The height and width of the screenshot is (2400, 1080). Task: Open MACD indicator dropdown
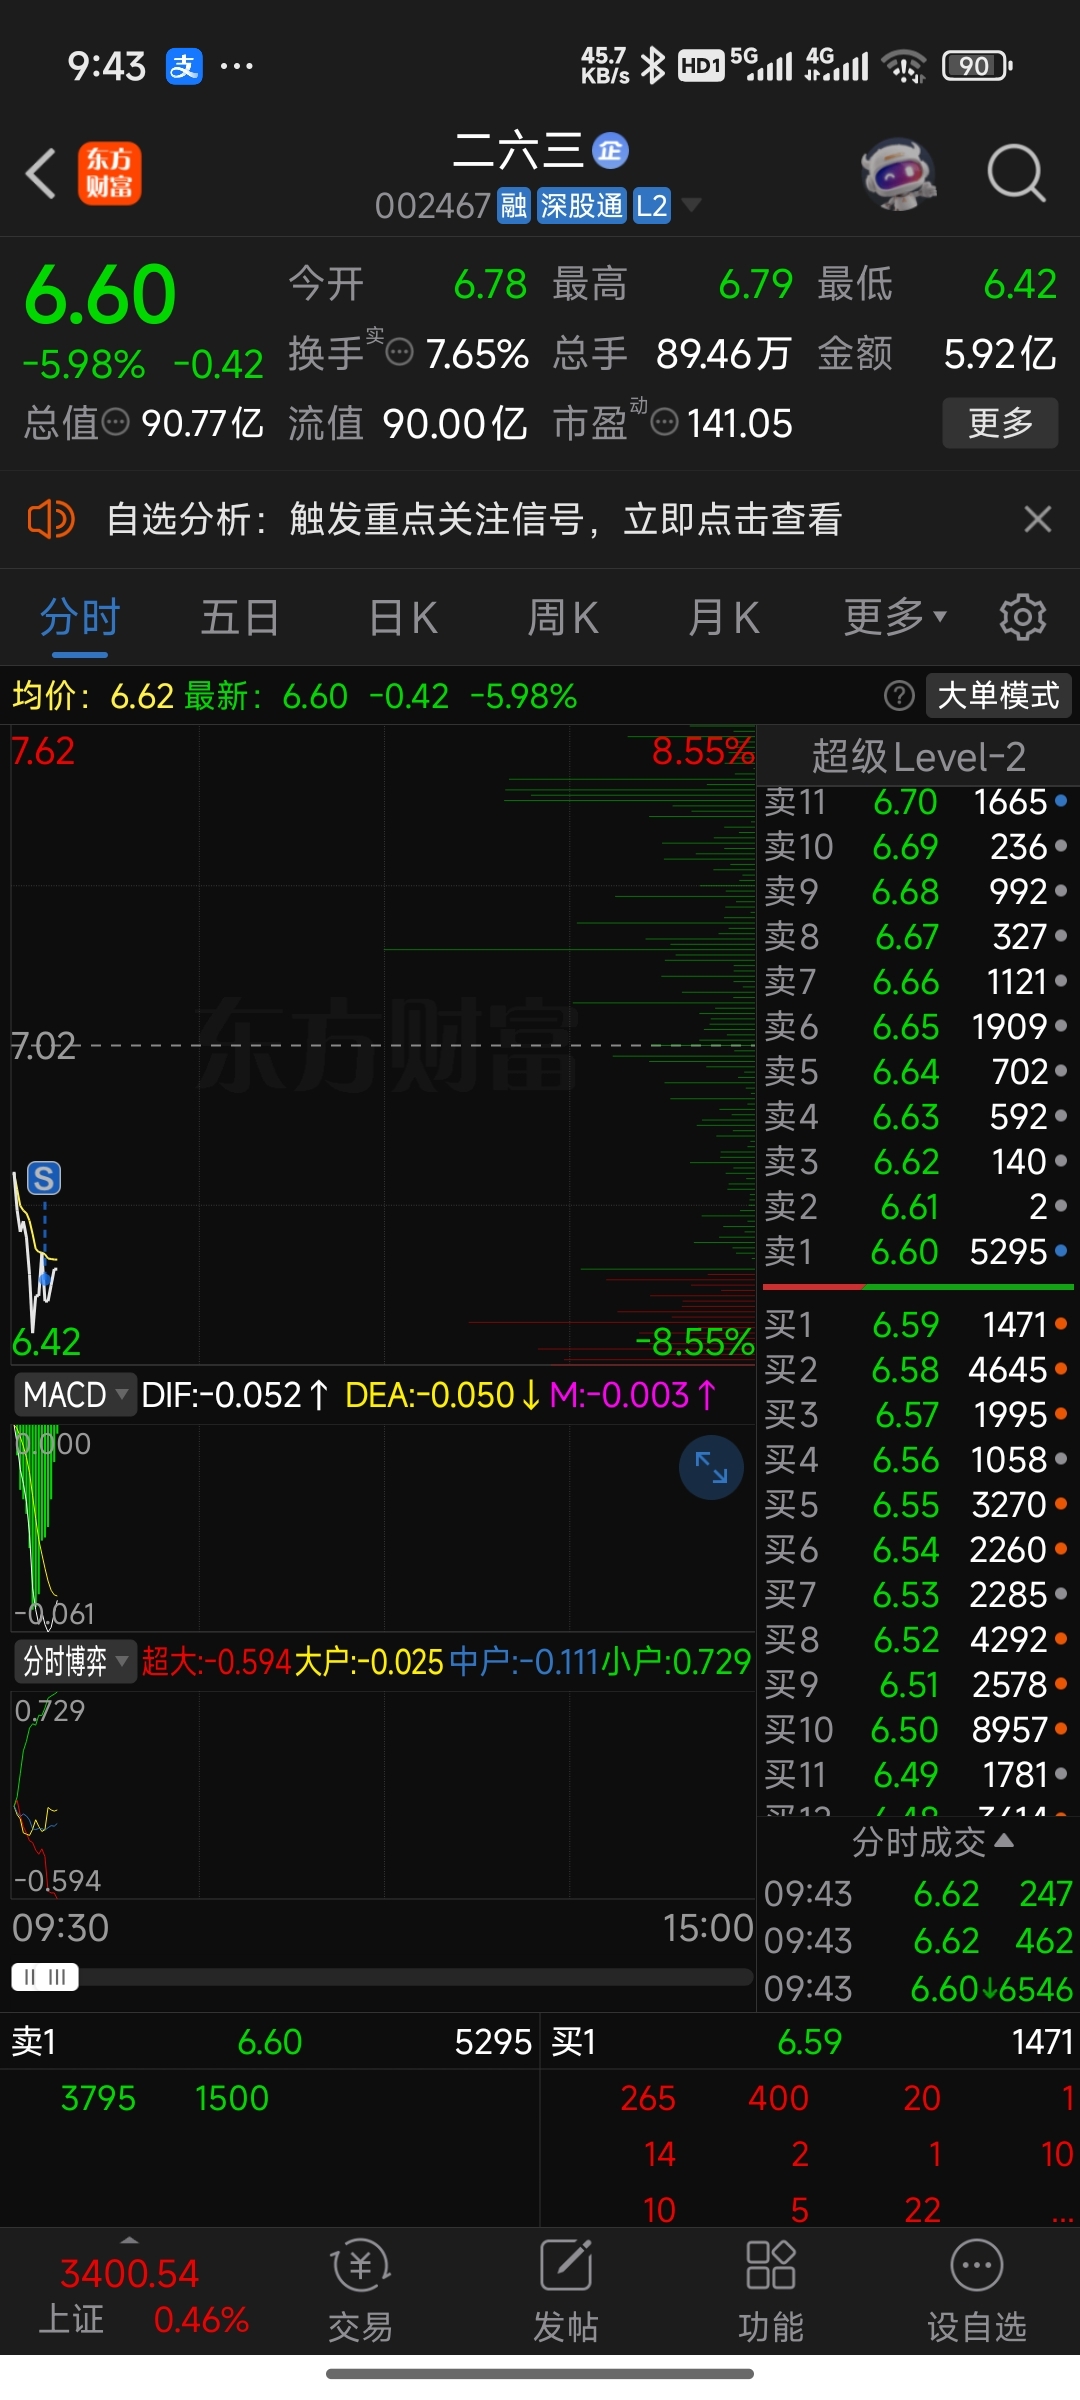coord(75,1394)
